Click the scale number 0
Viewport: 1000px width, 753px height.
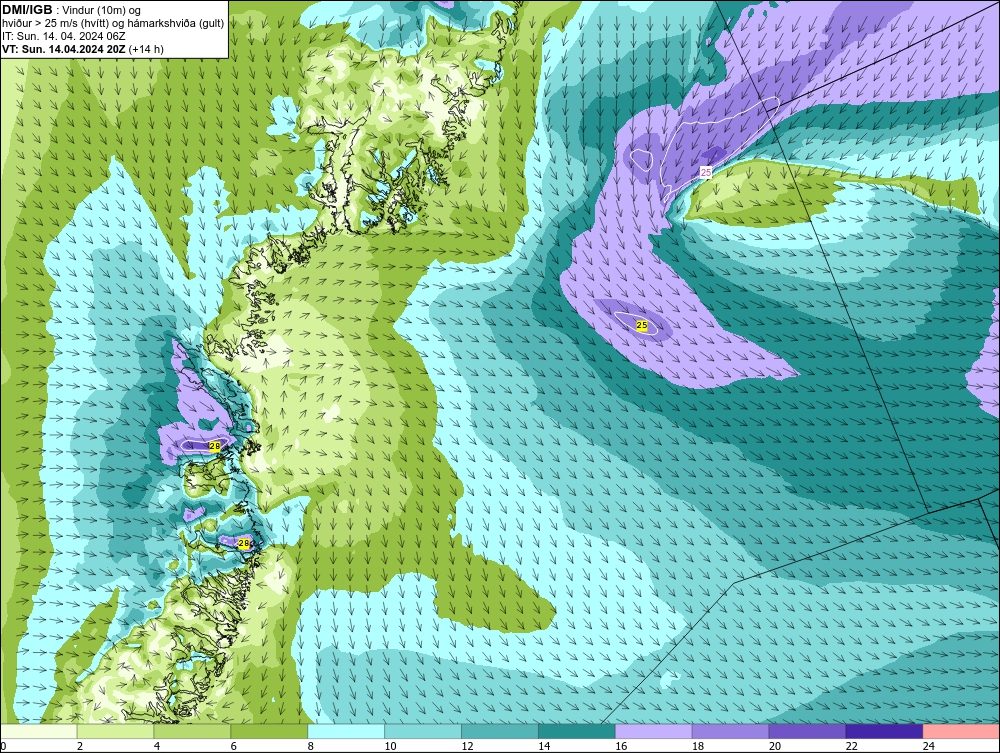(x=3, y=746)
